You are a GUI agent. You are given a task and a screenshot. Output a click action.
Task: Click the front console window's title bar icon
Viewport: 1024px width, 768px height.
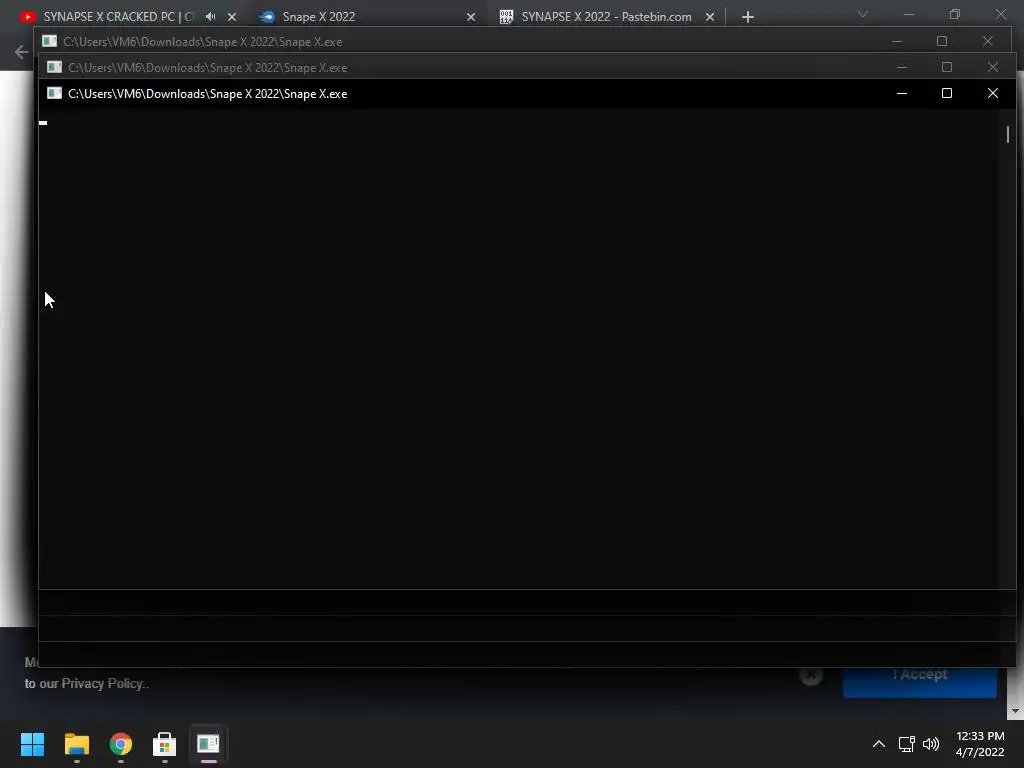click(x=54, y=93)
